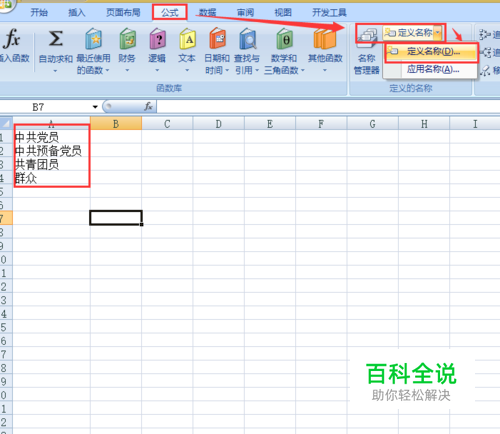
Task: Expand the Define Name dropdown arrow
Action: click(438, 33)
